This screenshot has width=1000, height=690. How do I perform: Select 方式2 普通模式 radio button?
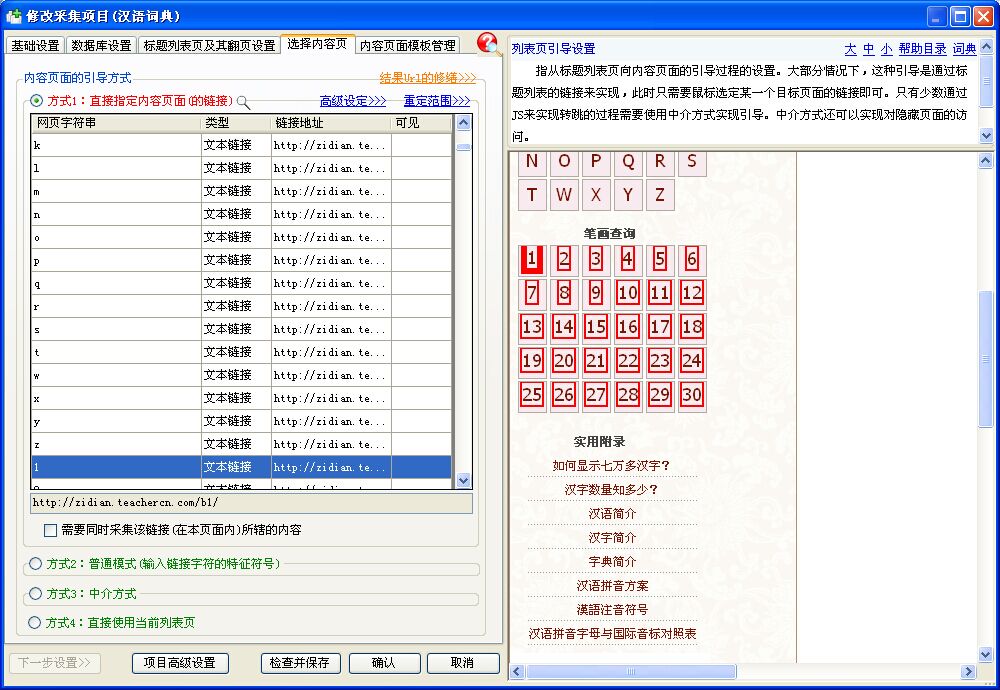click(36, 564)
